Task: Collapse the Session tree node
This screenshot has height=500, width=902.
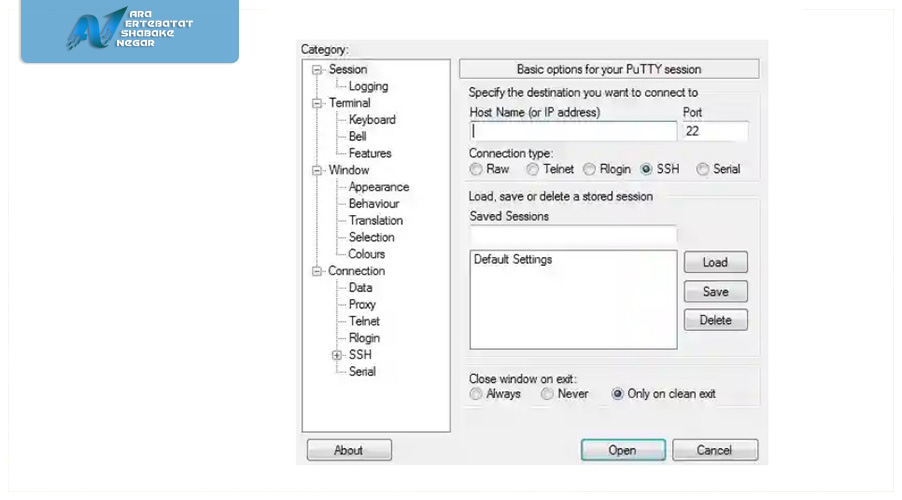Action: (316, 70)
